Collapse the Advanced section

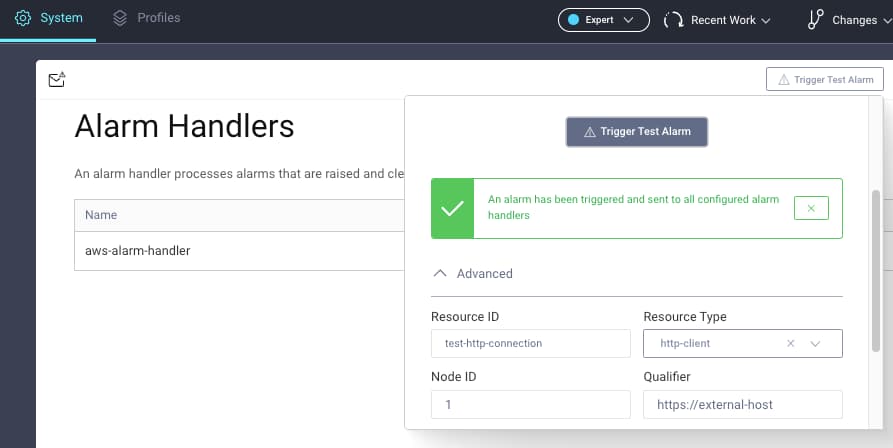440,273
